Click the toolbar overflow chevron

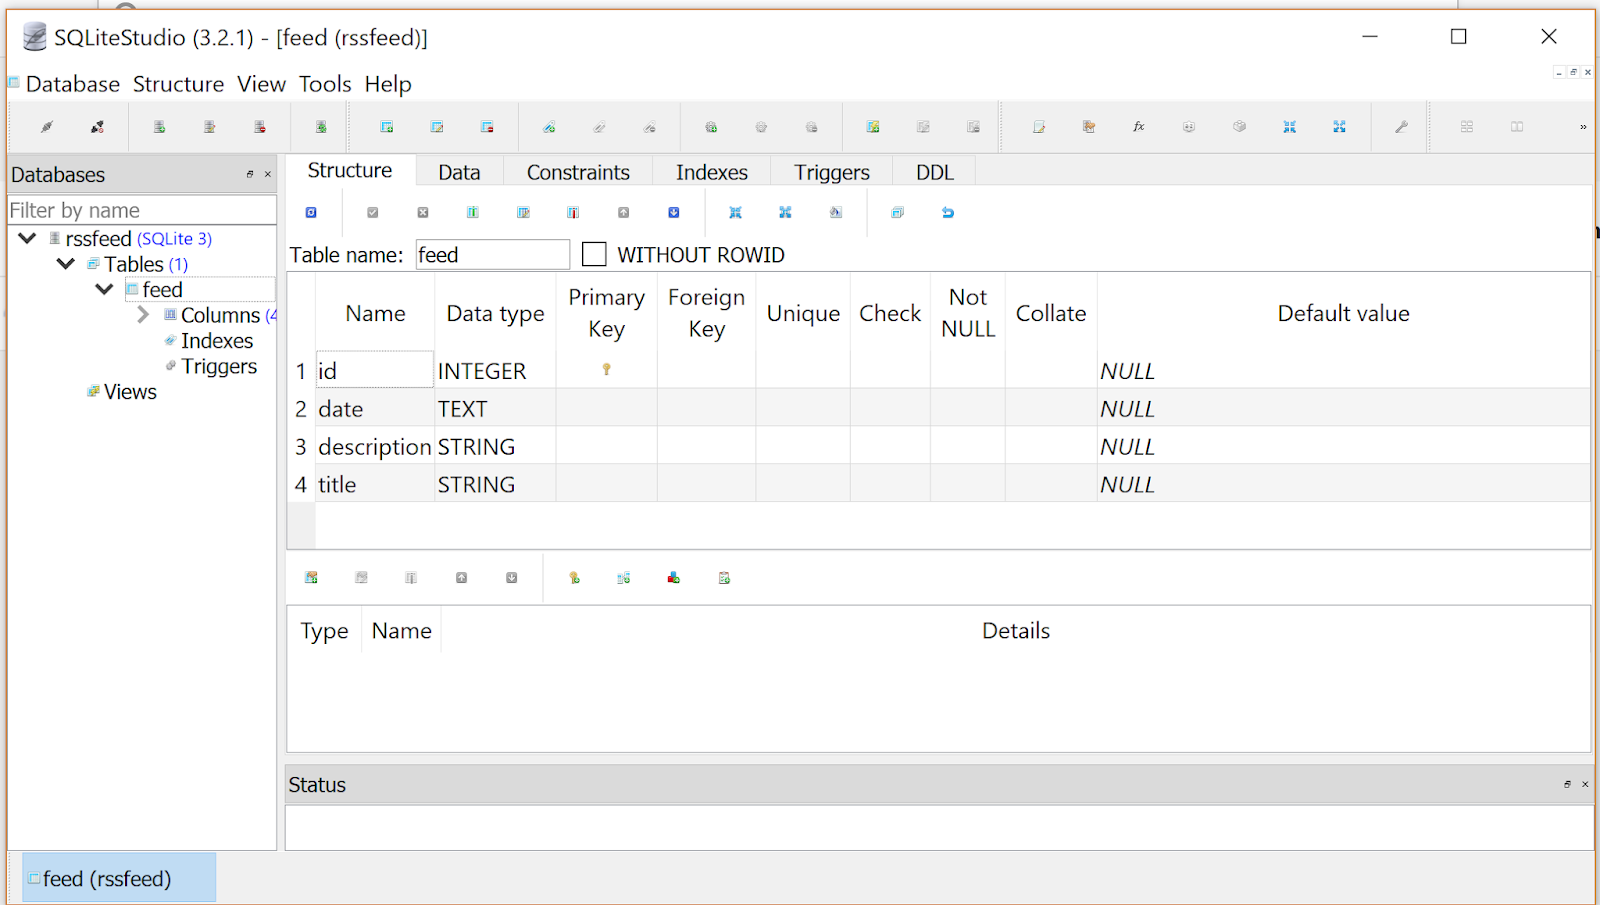(1583, 127)
